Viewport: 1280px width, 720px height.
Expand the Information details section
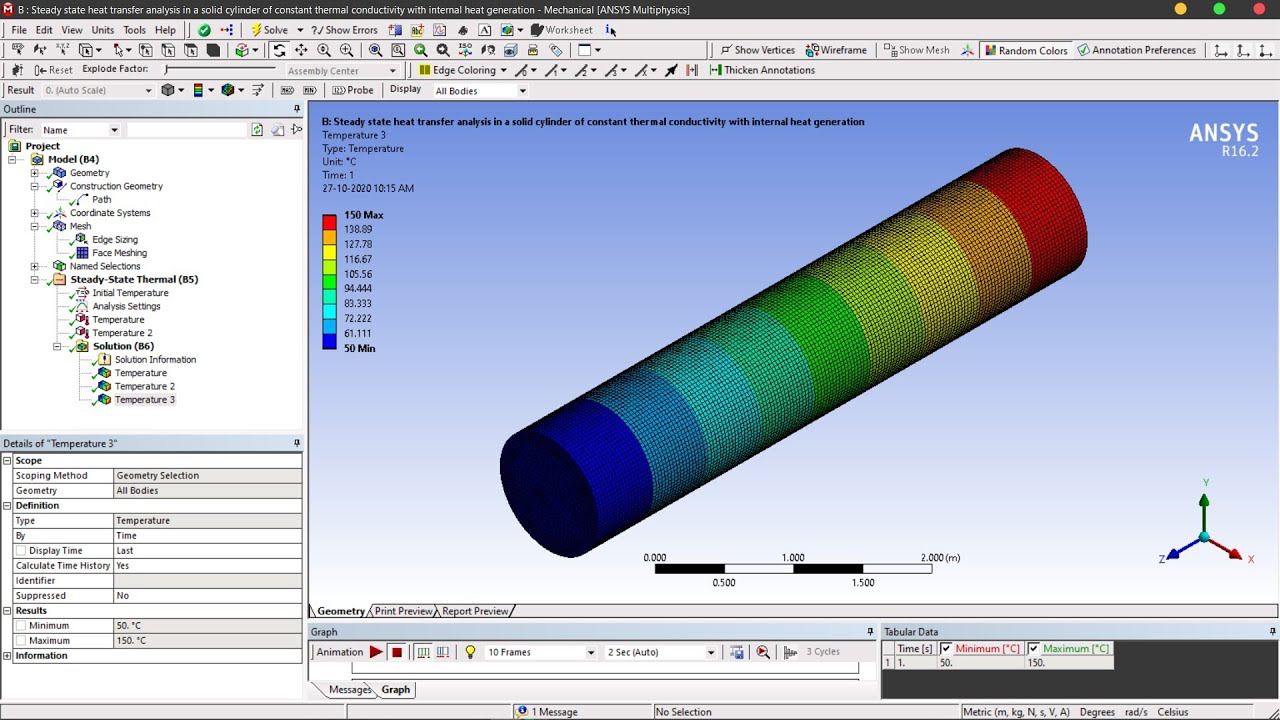(x=7, y=656)
